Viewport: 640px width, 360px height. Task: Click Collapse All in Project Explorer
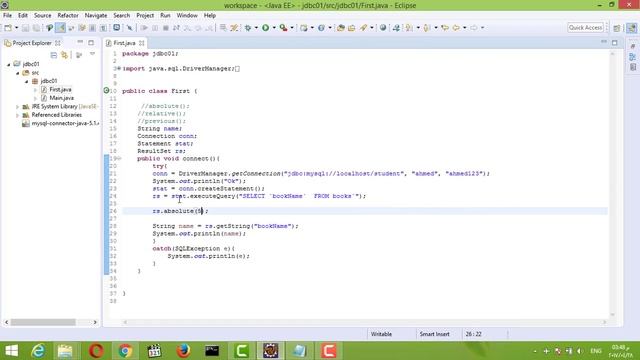[53, 55]
